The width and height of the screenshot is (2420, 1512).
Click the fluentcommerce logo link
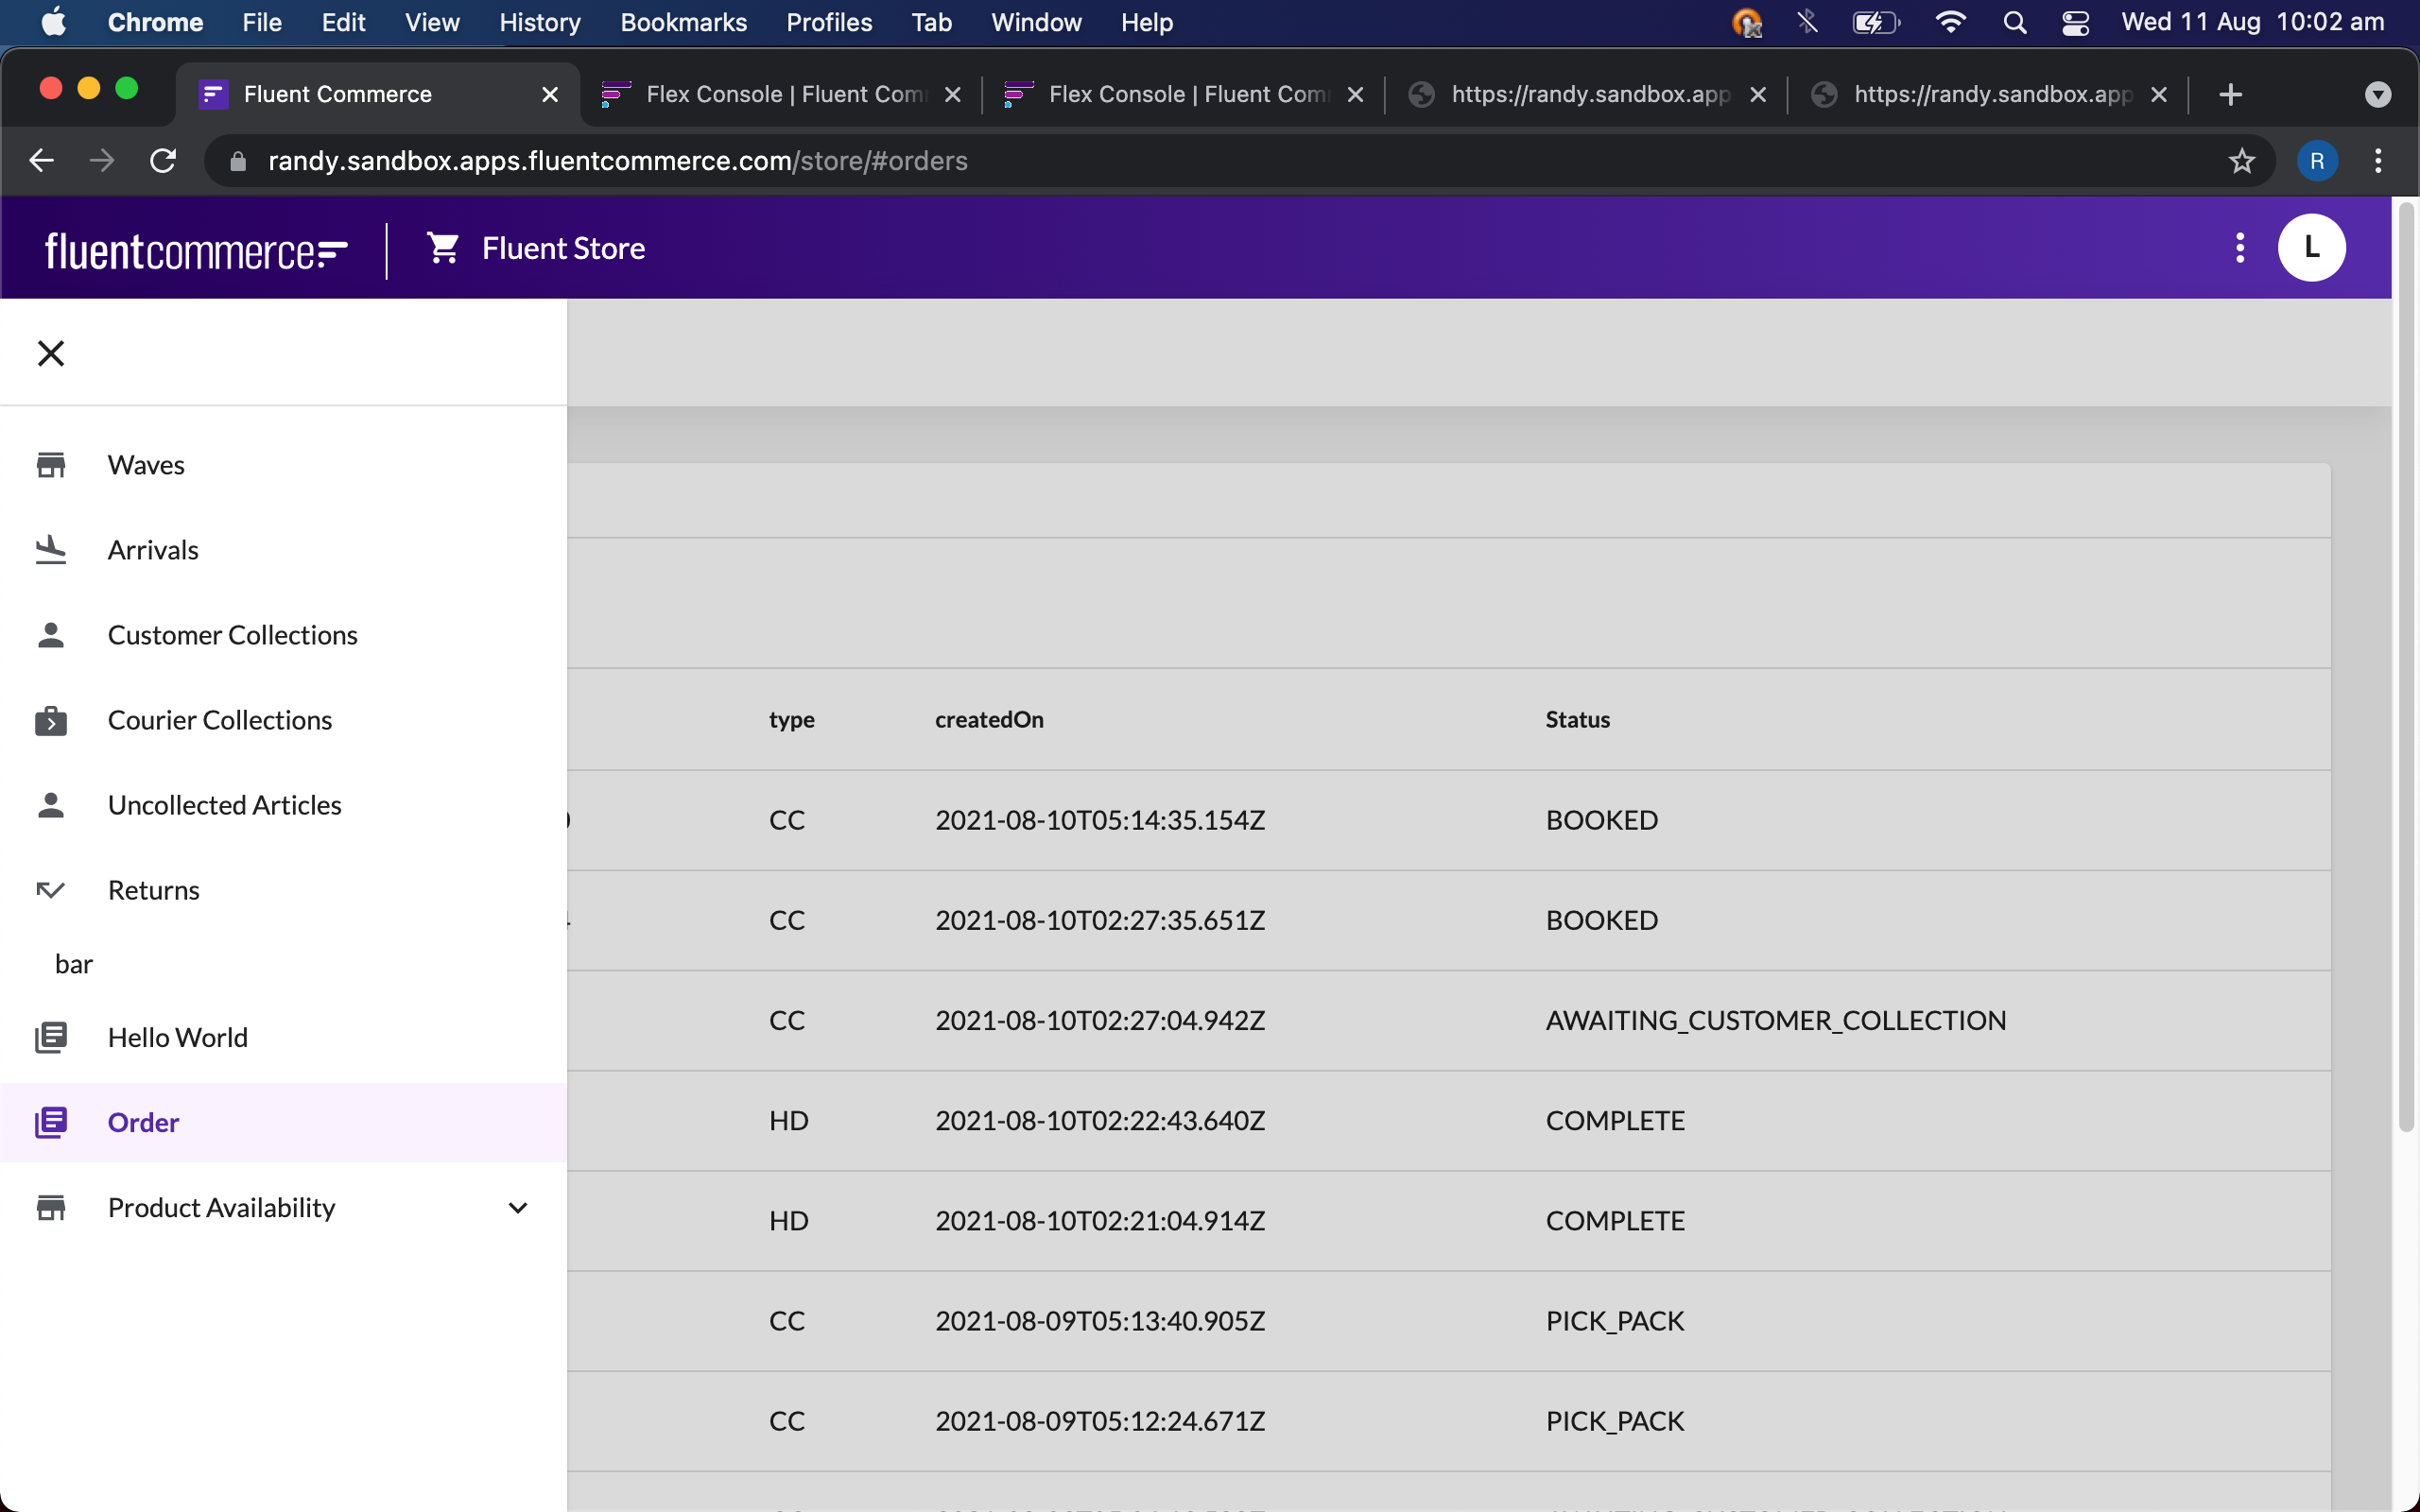pyautogui.click(x=196, y=250)
